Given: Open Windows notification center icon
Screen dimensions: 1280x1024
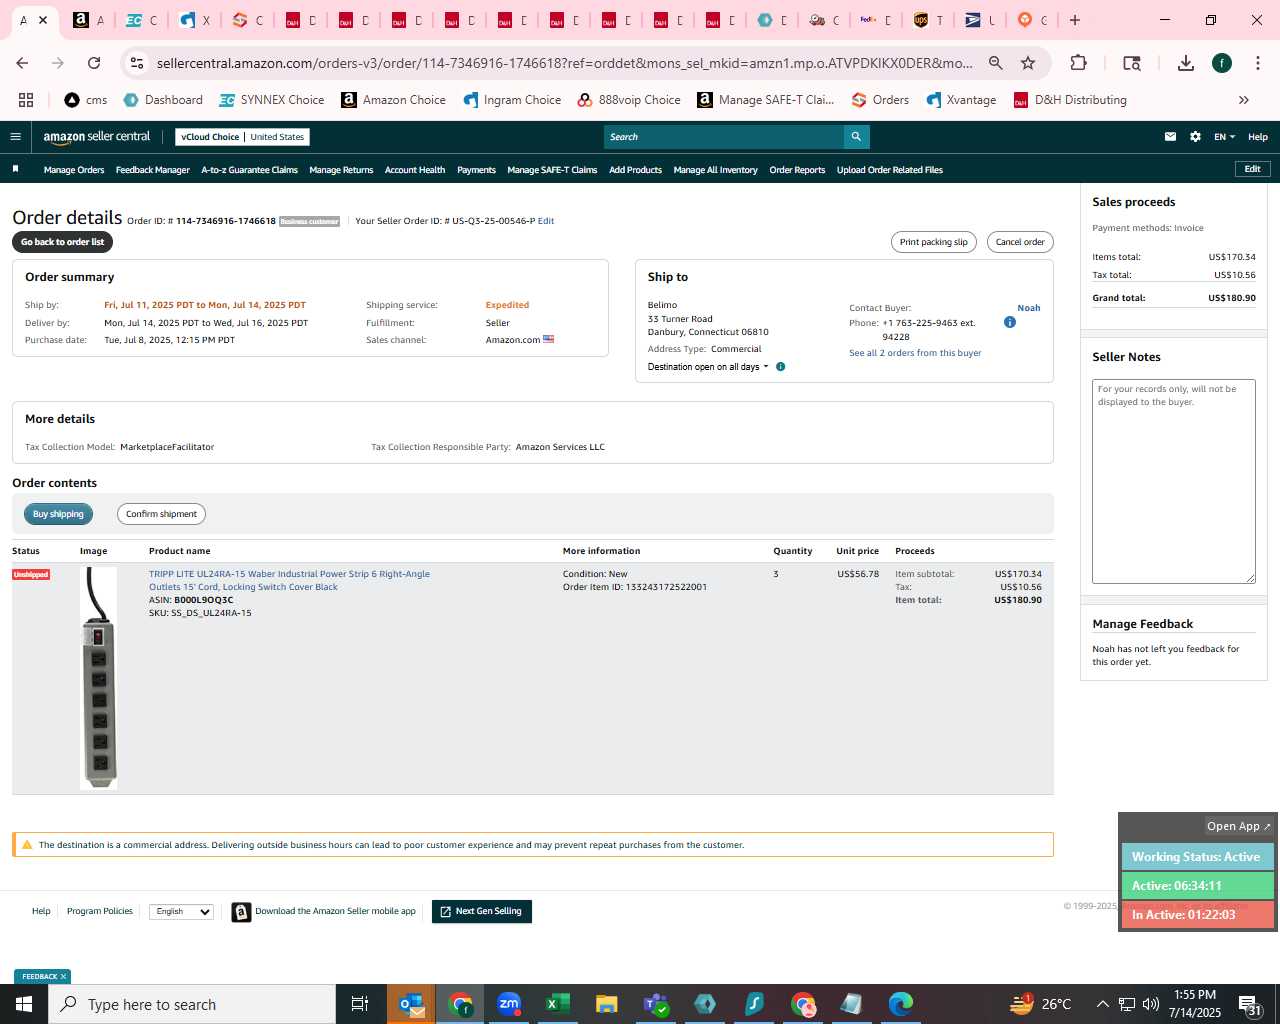Looking at the screenshot, I should [1249, 1004].
